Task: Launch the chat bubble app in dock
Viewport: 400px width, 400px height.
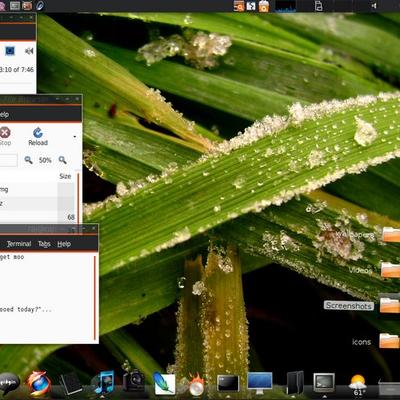Action: [9, 383]
